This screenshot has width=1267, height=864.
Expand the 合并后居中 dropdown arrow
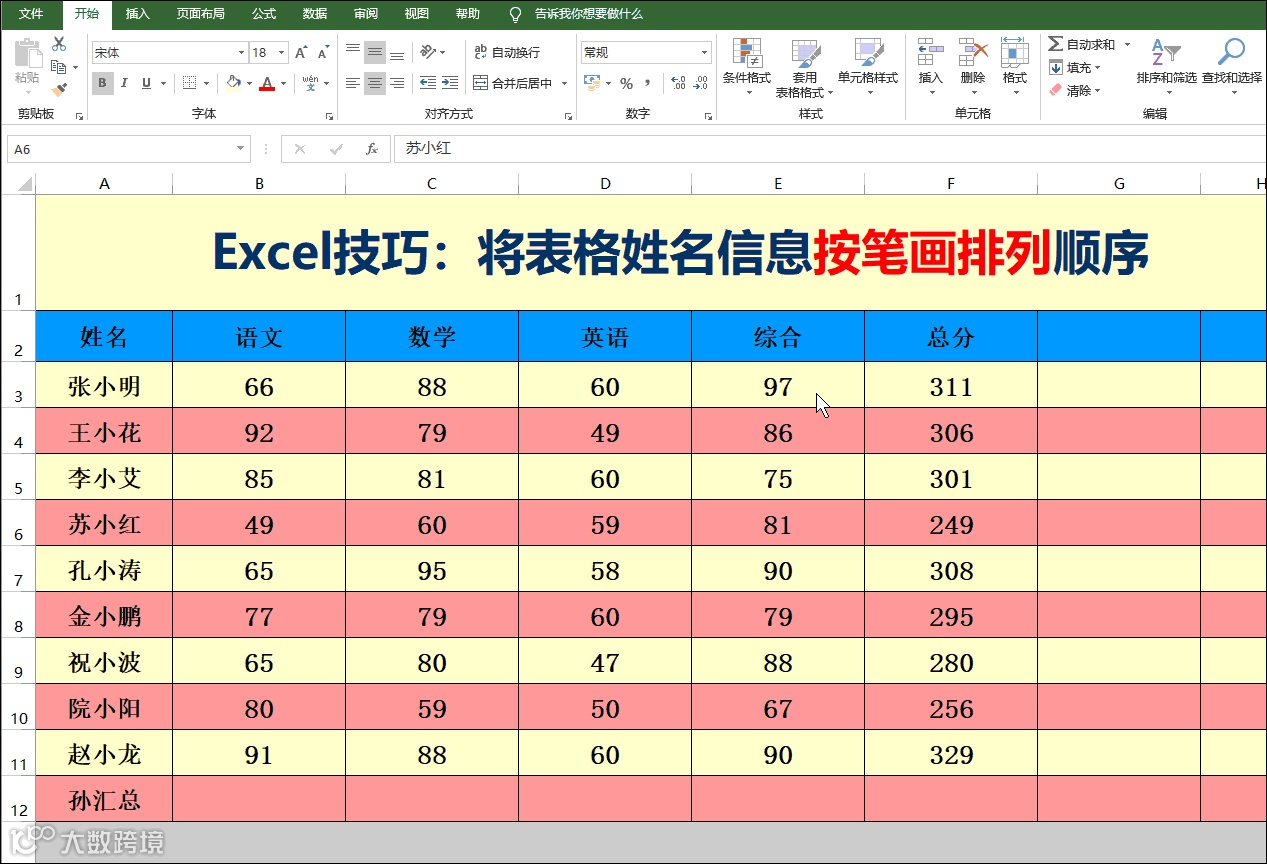tap(564, 83)
